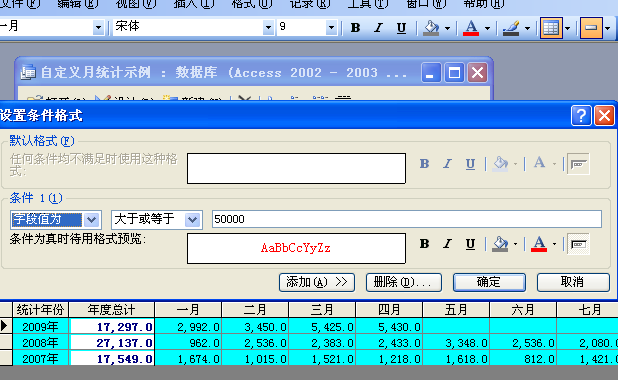The image size is (618, 380).
Task: Click cell 17,549.0 in 2007年 row
Action: [x=112, y=358]
